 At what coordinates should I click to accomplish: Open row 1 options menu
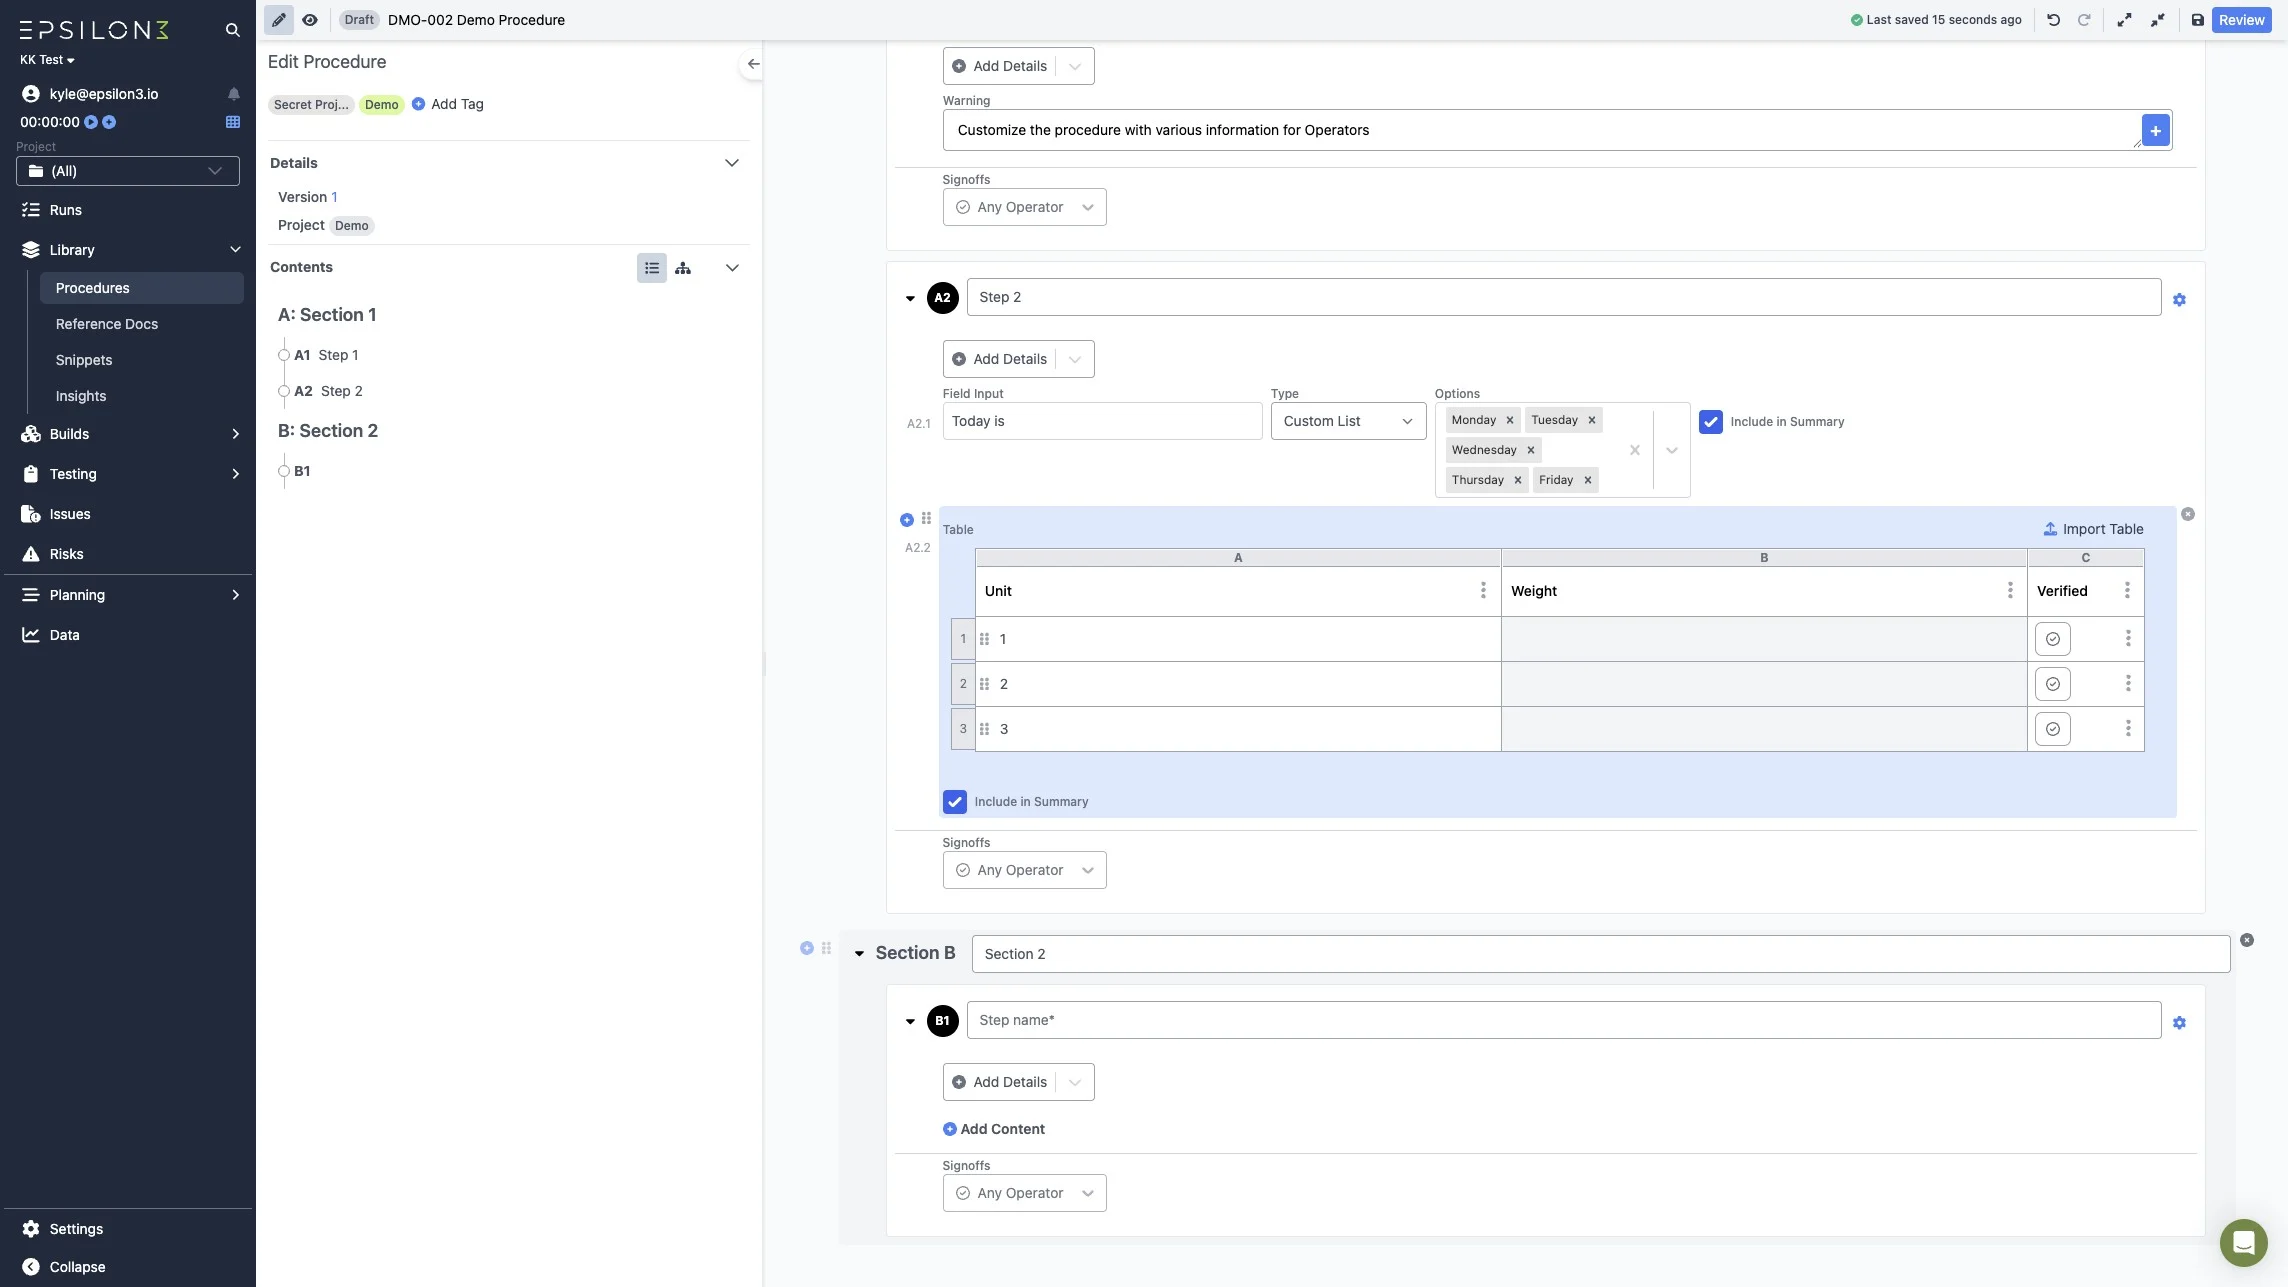[x=2128, y=638]
